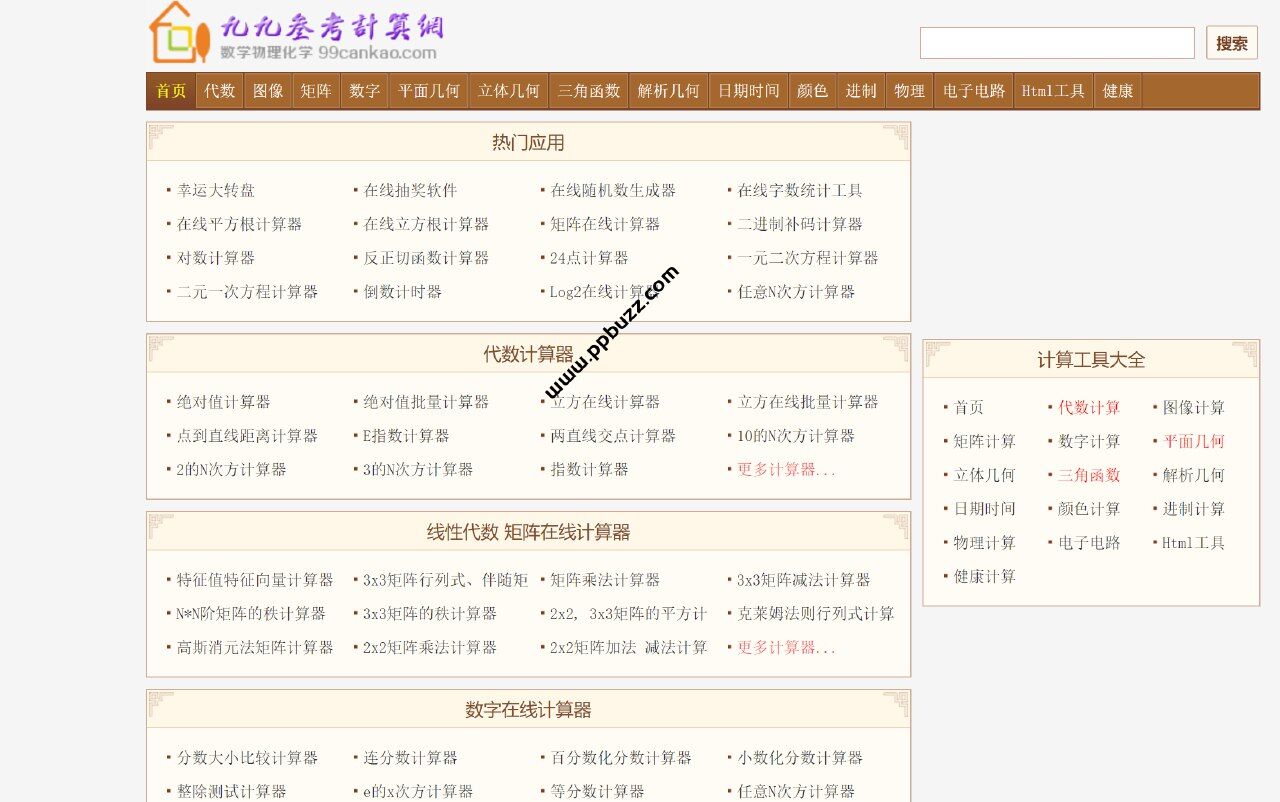Click 平面几何 in 计算工具大全 sidebar
Viewport: 1280px width, 802px height.
point(1193,441)
